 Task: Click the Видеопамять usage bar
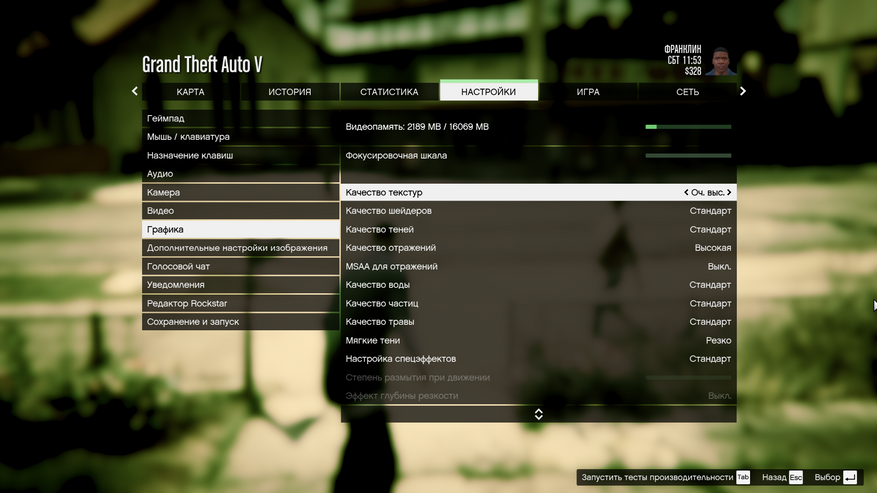pos(688,127)
